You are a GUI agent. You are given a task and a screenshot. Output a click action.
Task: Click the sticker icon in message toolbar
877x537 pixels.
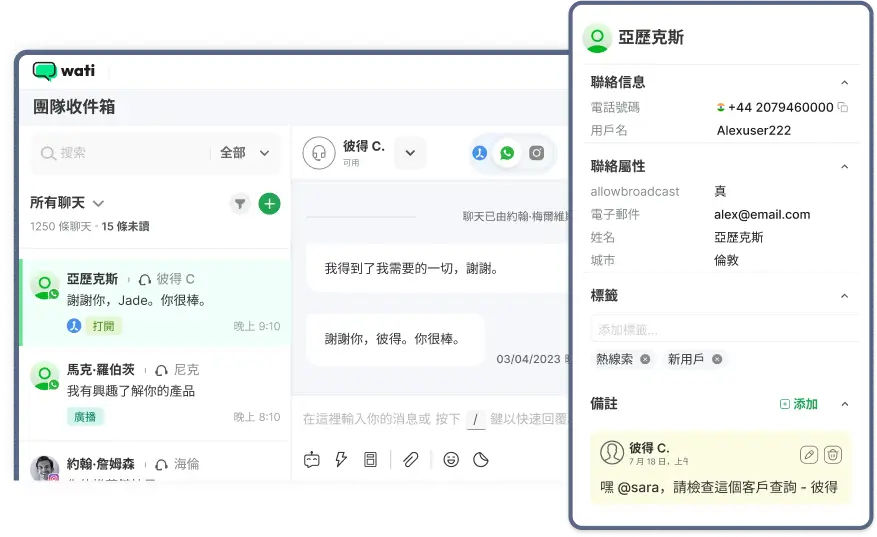click(481, 460)
